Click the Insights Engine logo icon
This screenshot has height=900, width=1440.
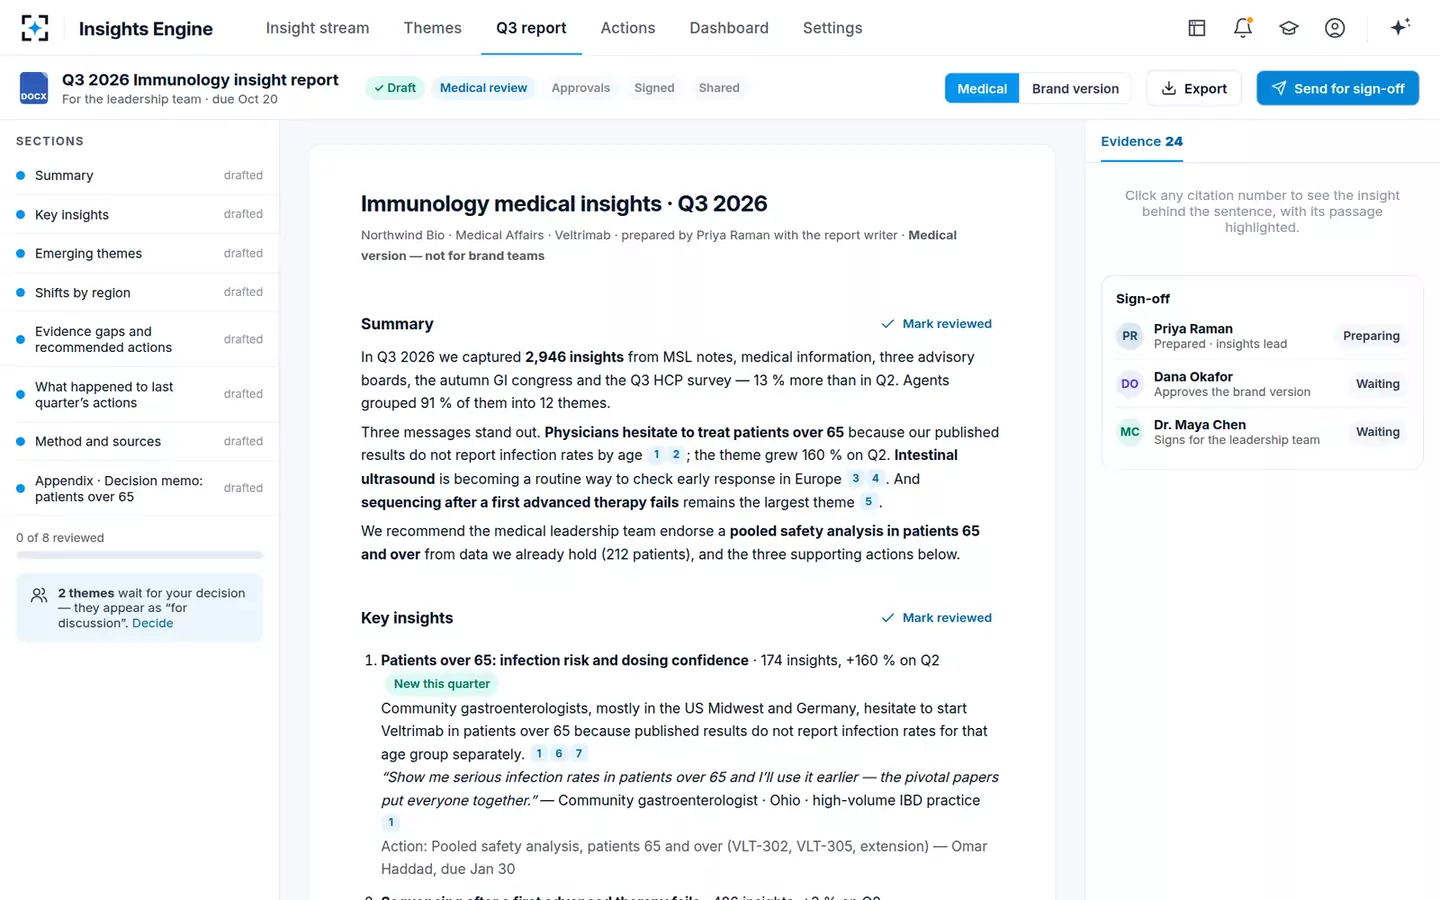(35, 28)
